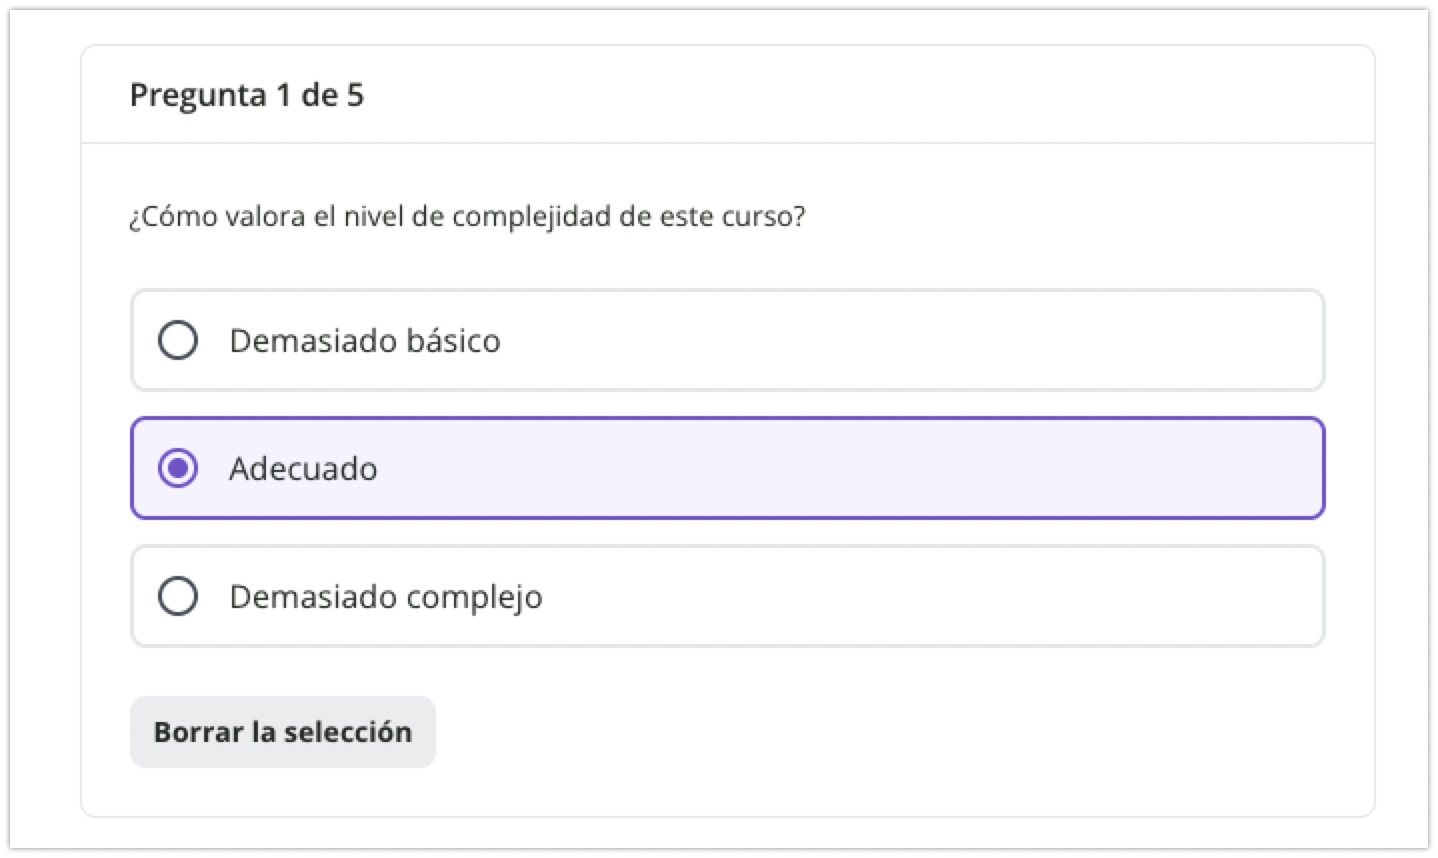
Task: Deselect the current answer using Borrar la selección
Action: 283,731
